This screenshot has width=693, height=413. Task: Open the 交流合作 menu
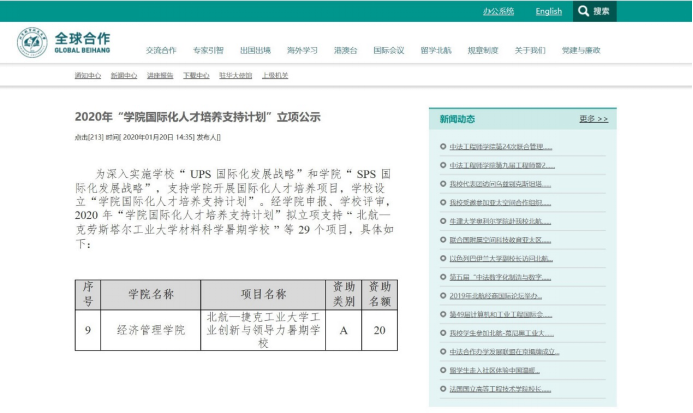tap(161, 50)
